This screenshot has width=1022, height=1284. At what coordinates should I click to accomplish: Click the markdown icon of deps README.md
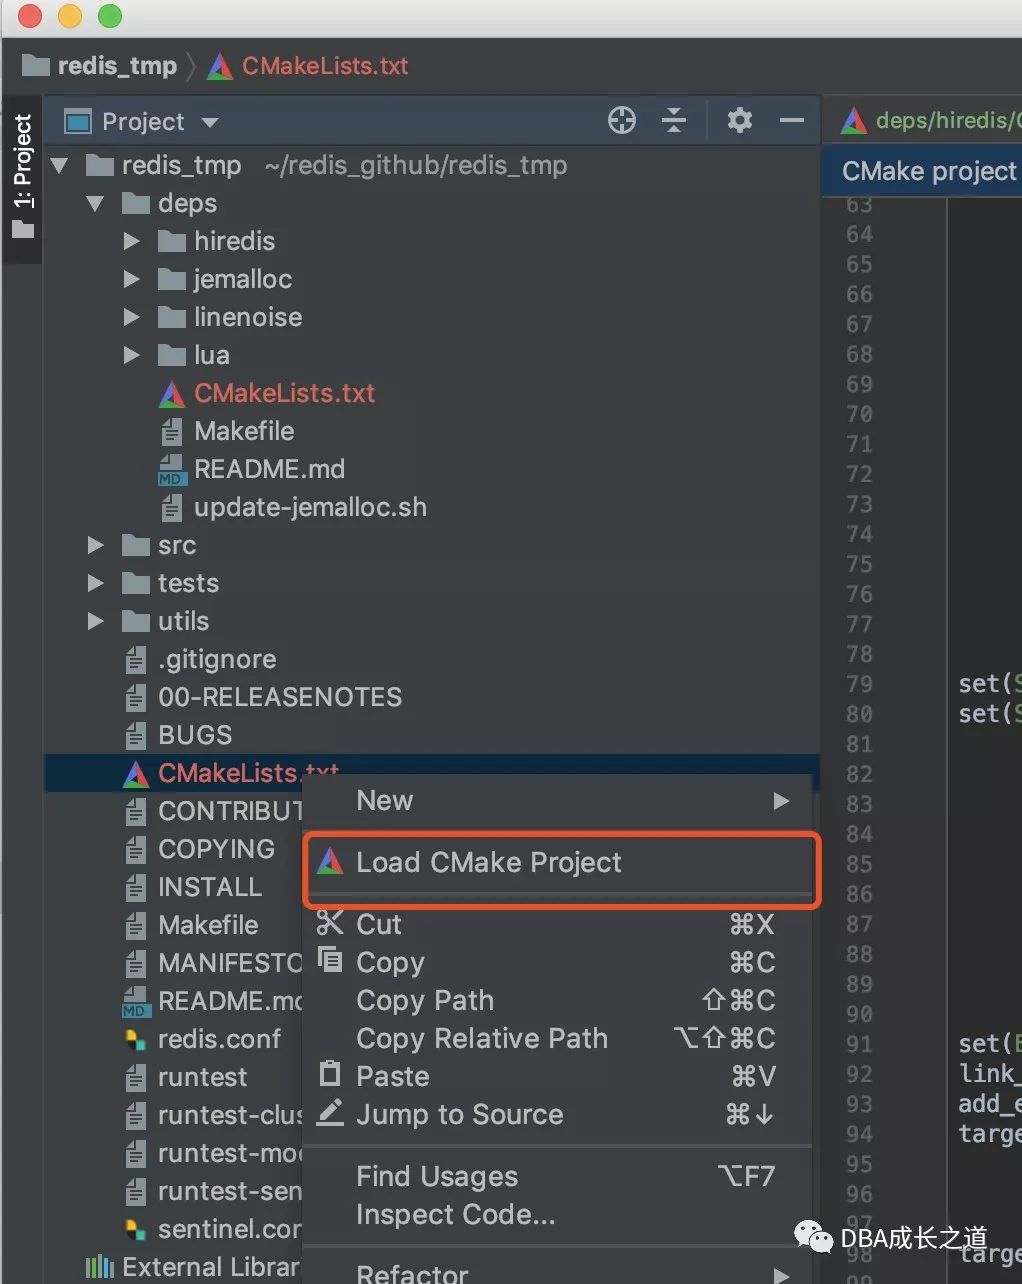tap(172, 470)
